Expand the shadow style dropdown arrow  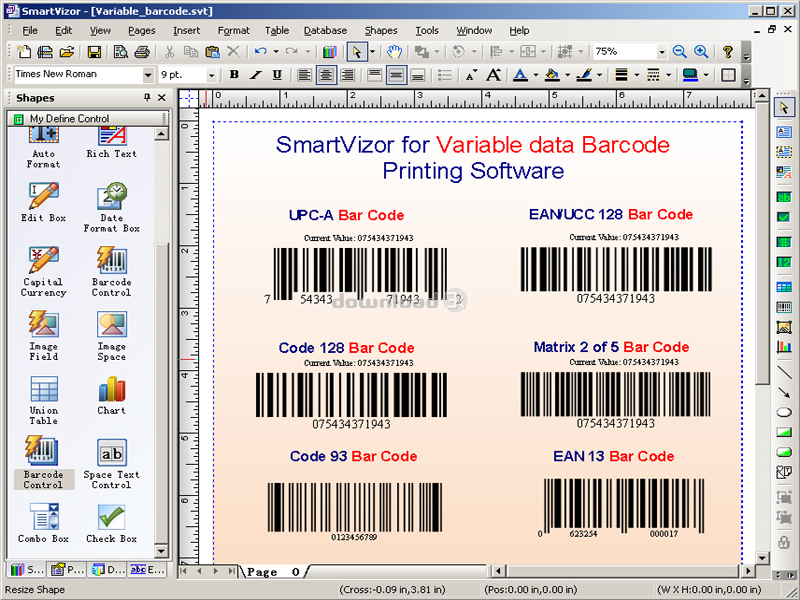pyautogui.click(x=706, y=75)
